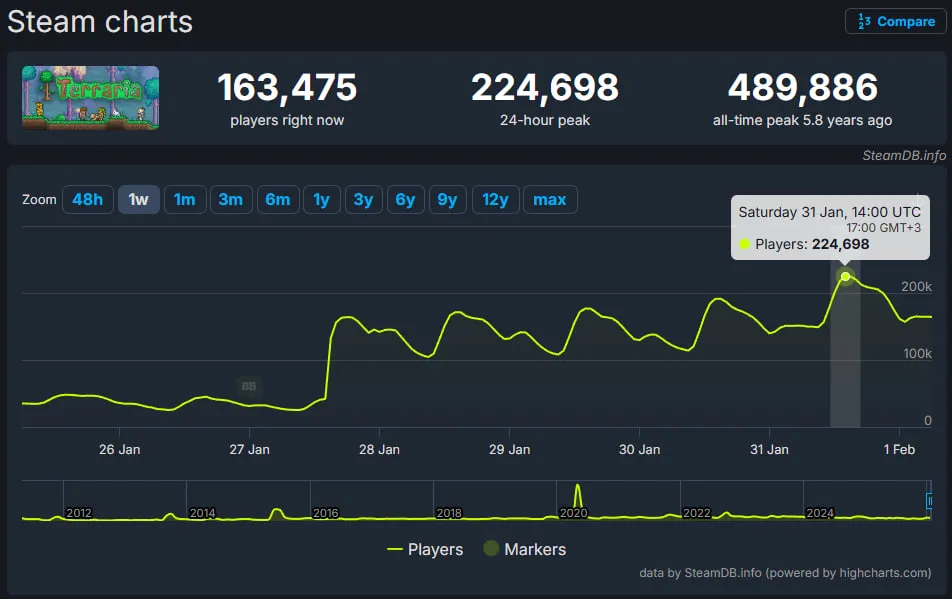Screen dimensions: 952x599
Task: Click '489,886' all-time peak value
Action: (x=803, y=87)
